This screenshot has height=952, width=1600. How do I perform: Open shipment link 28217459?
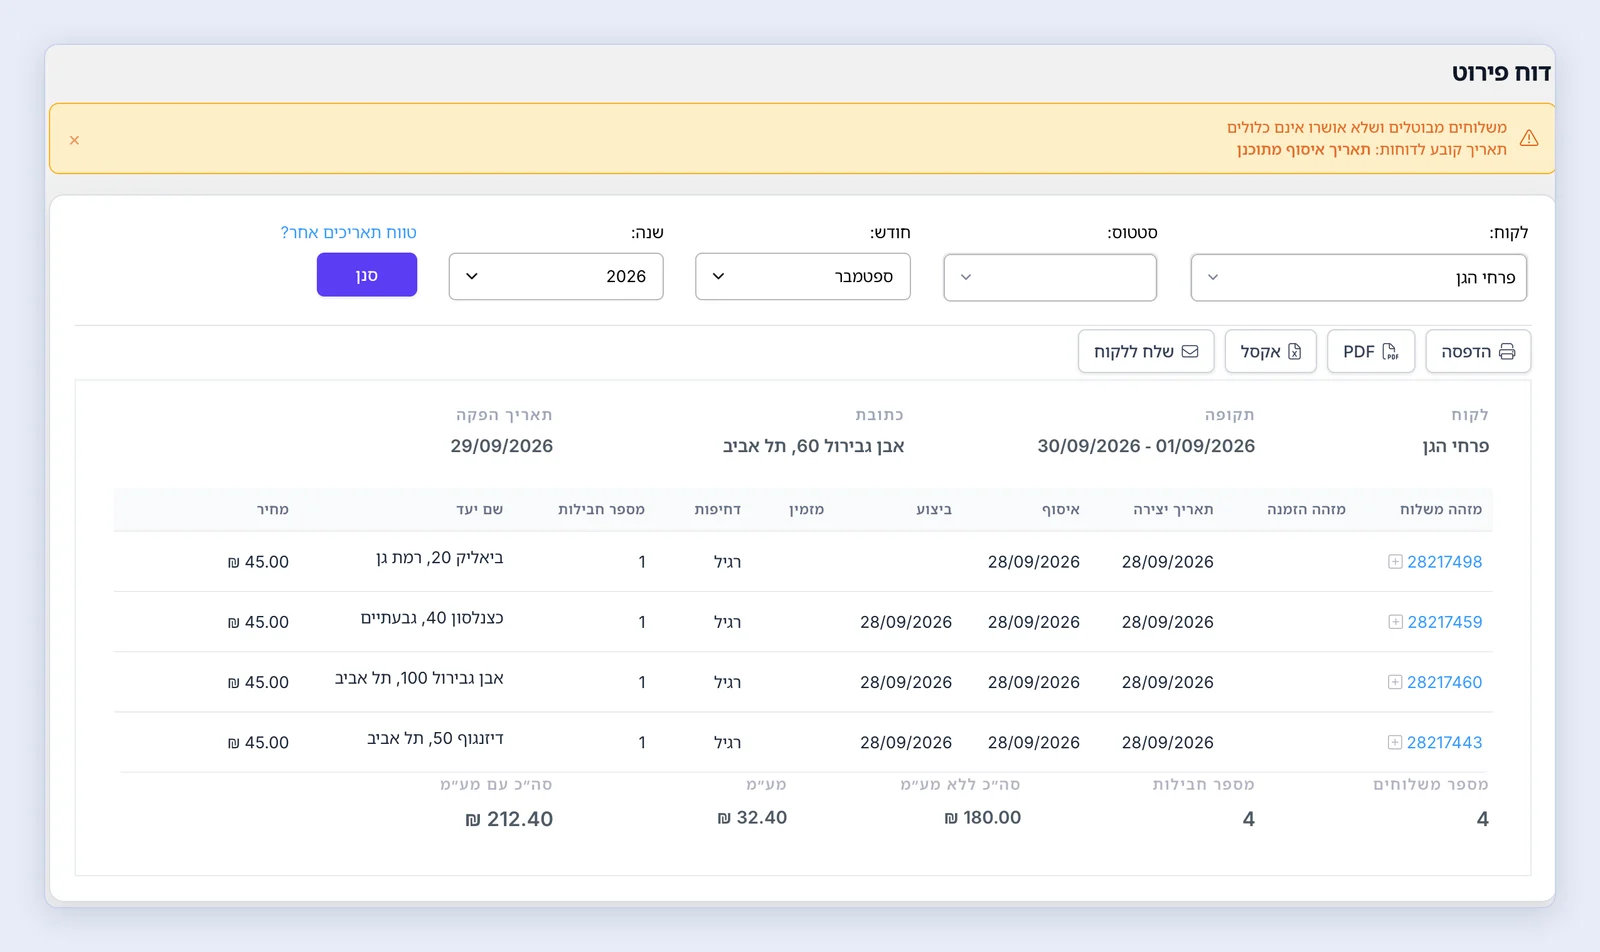coord(1445,622)
